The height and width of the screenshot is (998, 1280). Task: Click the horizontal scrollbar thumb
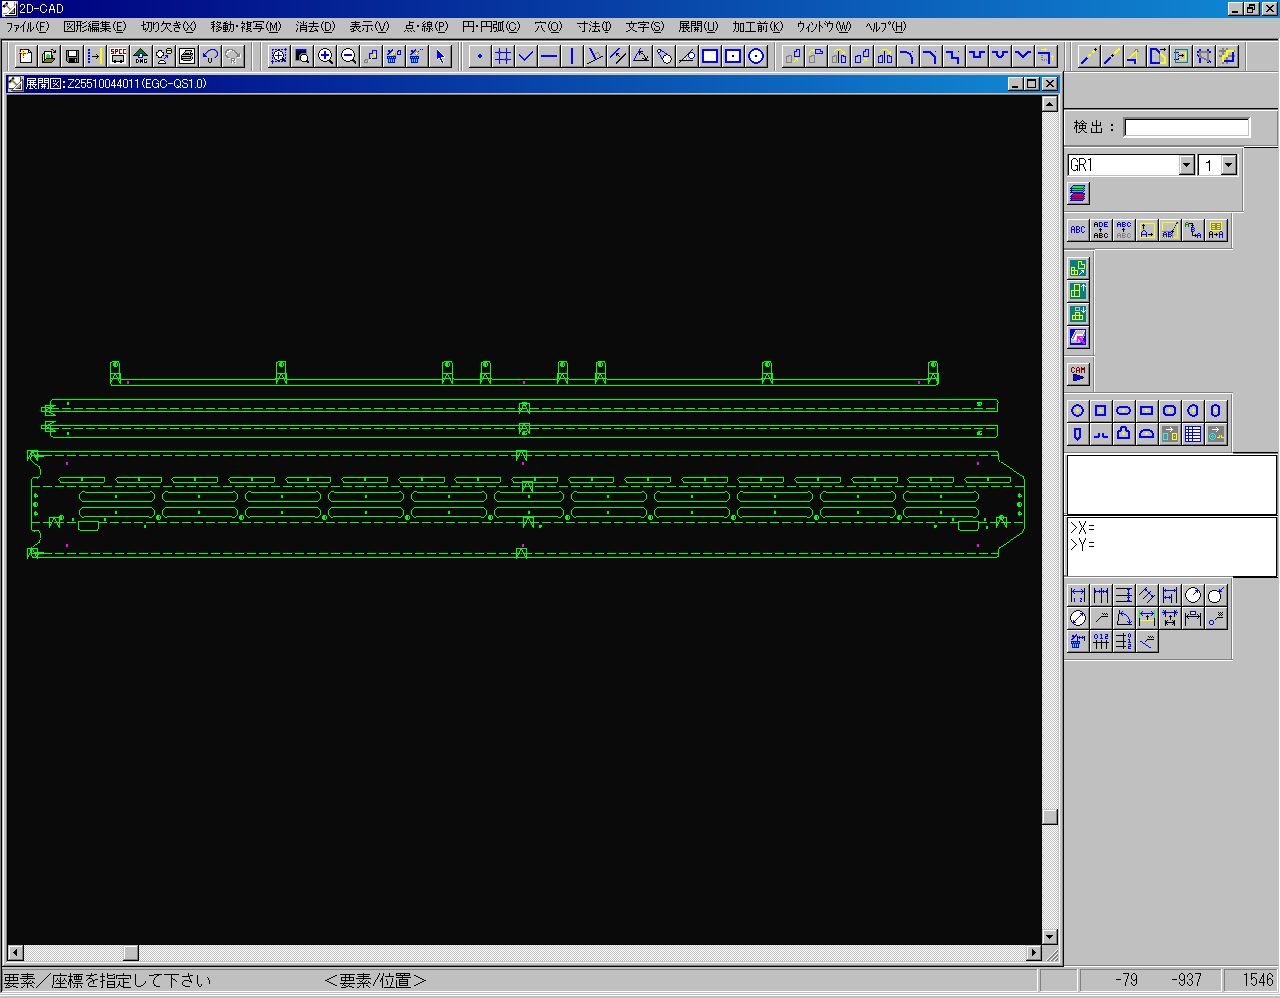(131, 953)
